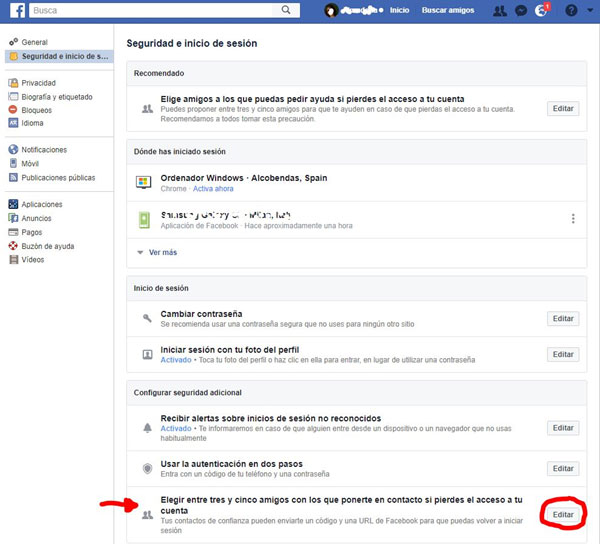Click the friends icon beside Elegir entre tres
This screenshot has width=600, height=544.
tap(147, 516)
